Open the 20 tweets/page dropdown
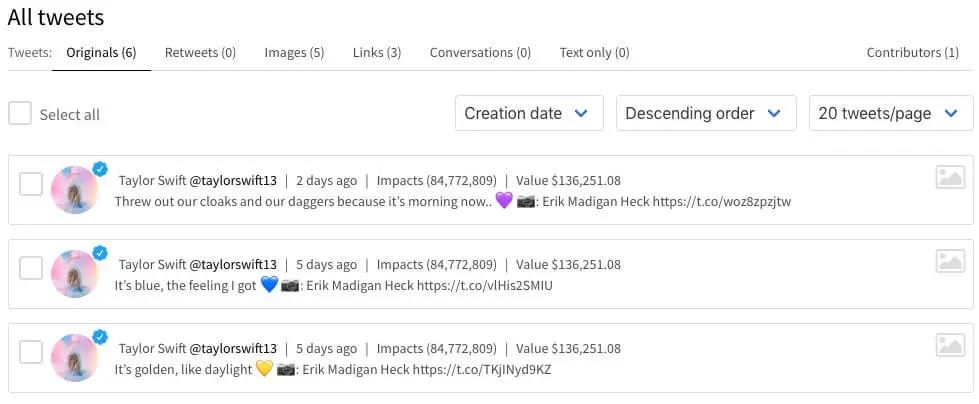 point(890,113)
